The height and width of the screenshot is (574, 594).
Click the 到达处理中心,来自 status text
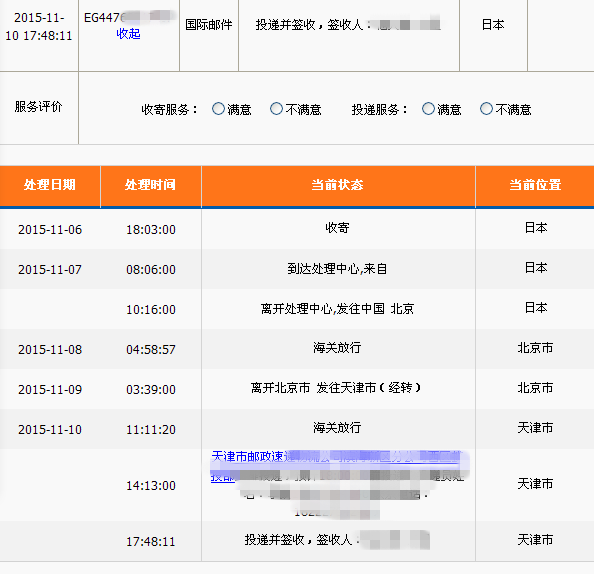pyautogui.click(x=337, y=269)
